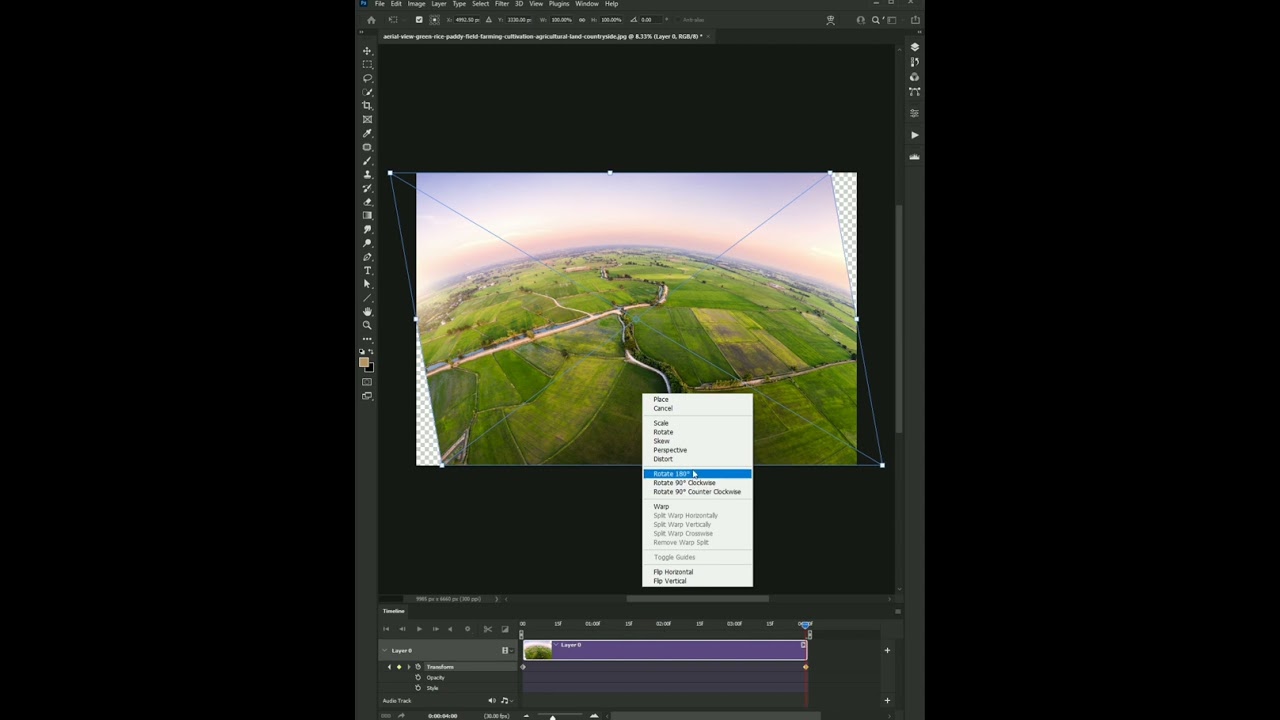
Task: Open the Image menu
Action: pyautogui.click(x=416, y=4)
